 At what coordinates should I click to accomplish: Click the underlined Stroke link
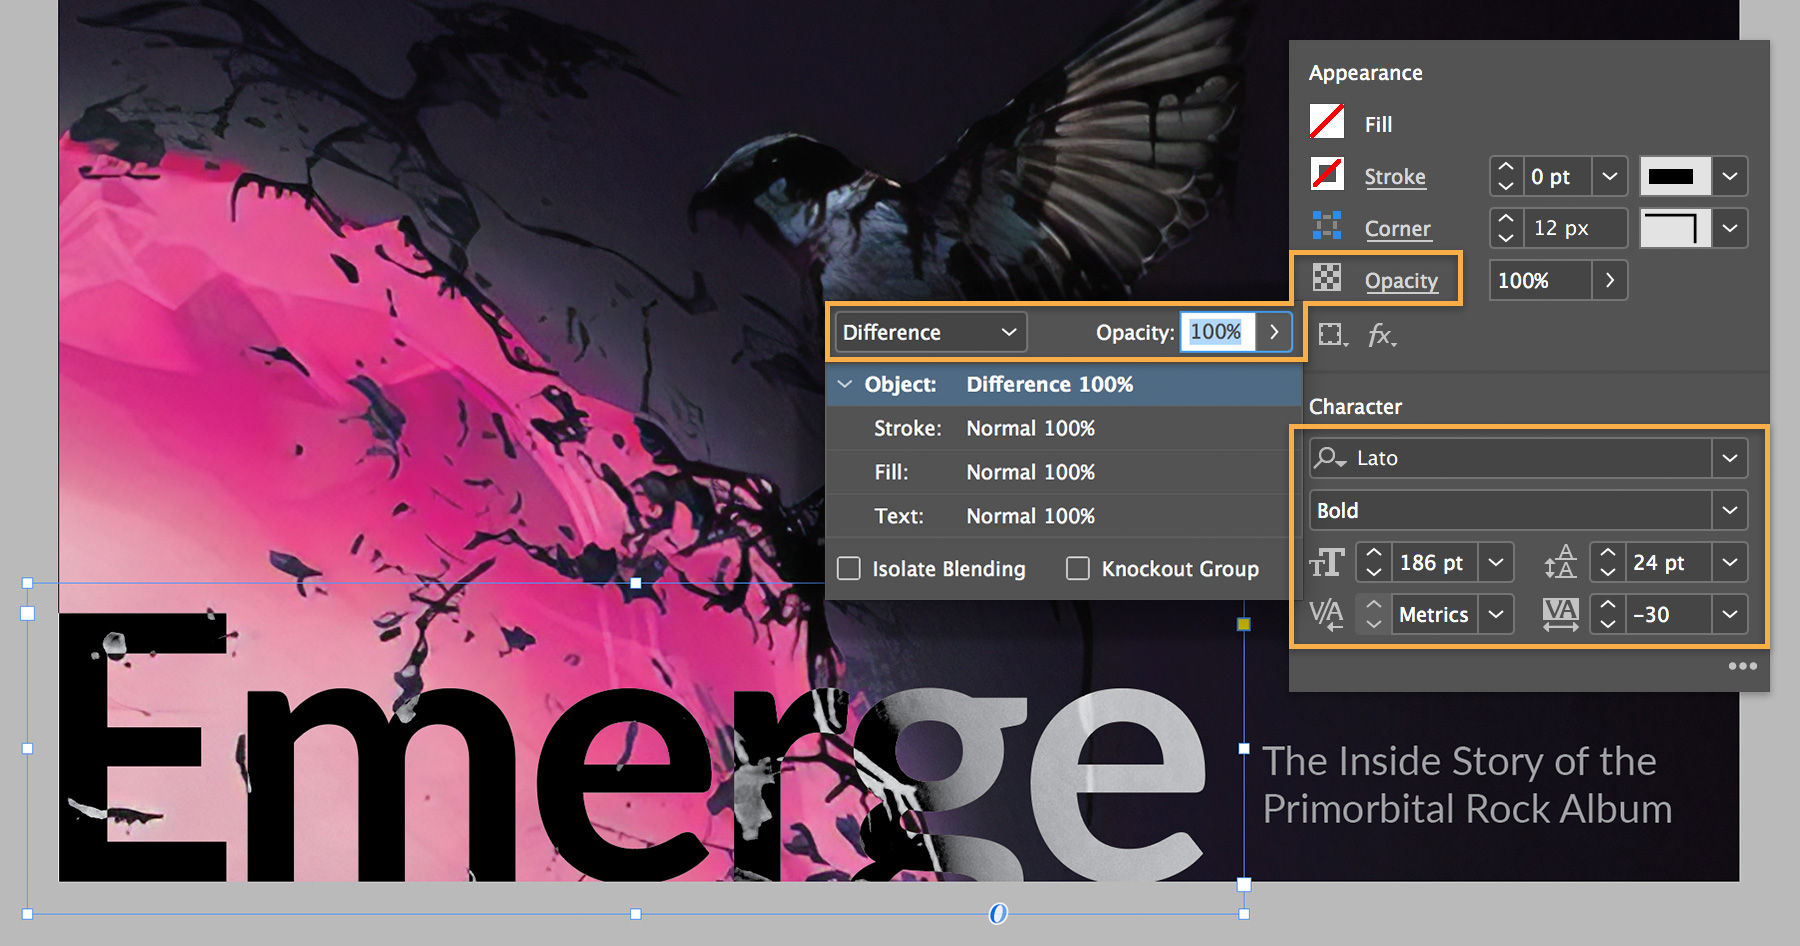click(1395, 176)
